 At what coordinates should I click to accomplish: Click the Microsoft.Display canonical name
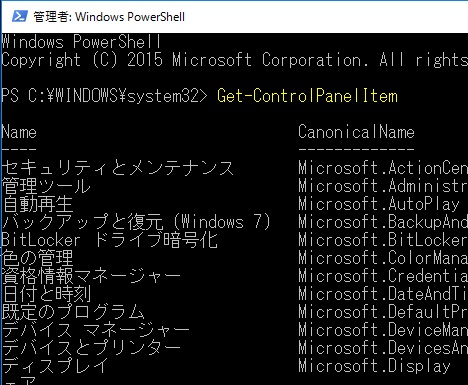[x=374, y=366]
